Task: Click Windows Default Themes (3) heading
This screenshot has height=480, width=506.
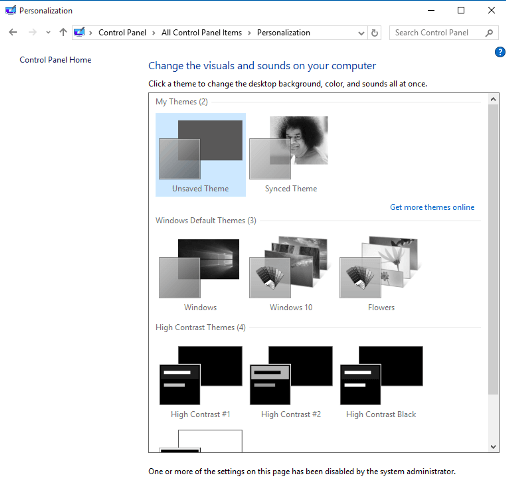Action: 206,221
